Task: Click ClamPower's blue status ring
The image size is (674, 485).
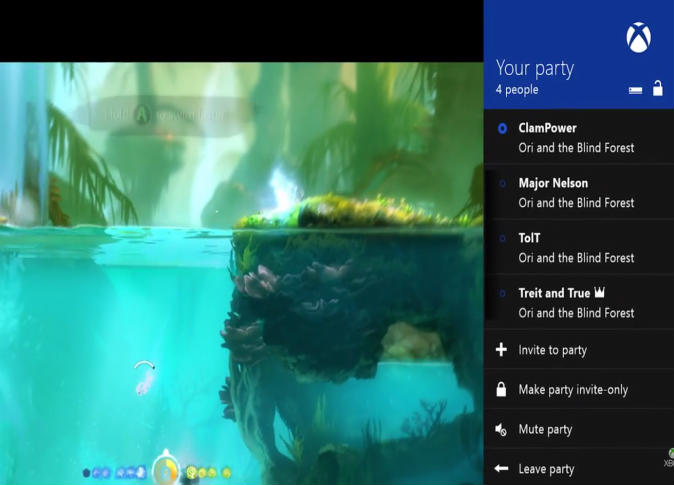Action: [502, 129]
